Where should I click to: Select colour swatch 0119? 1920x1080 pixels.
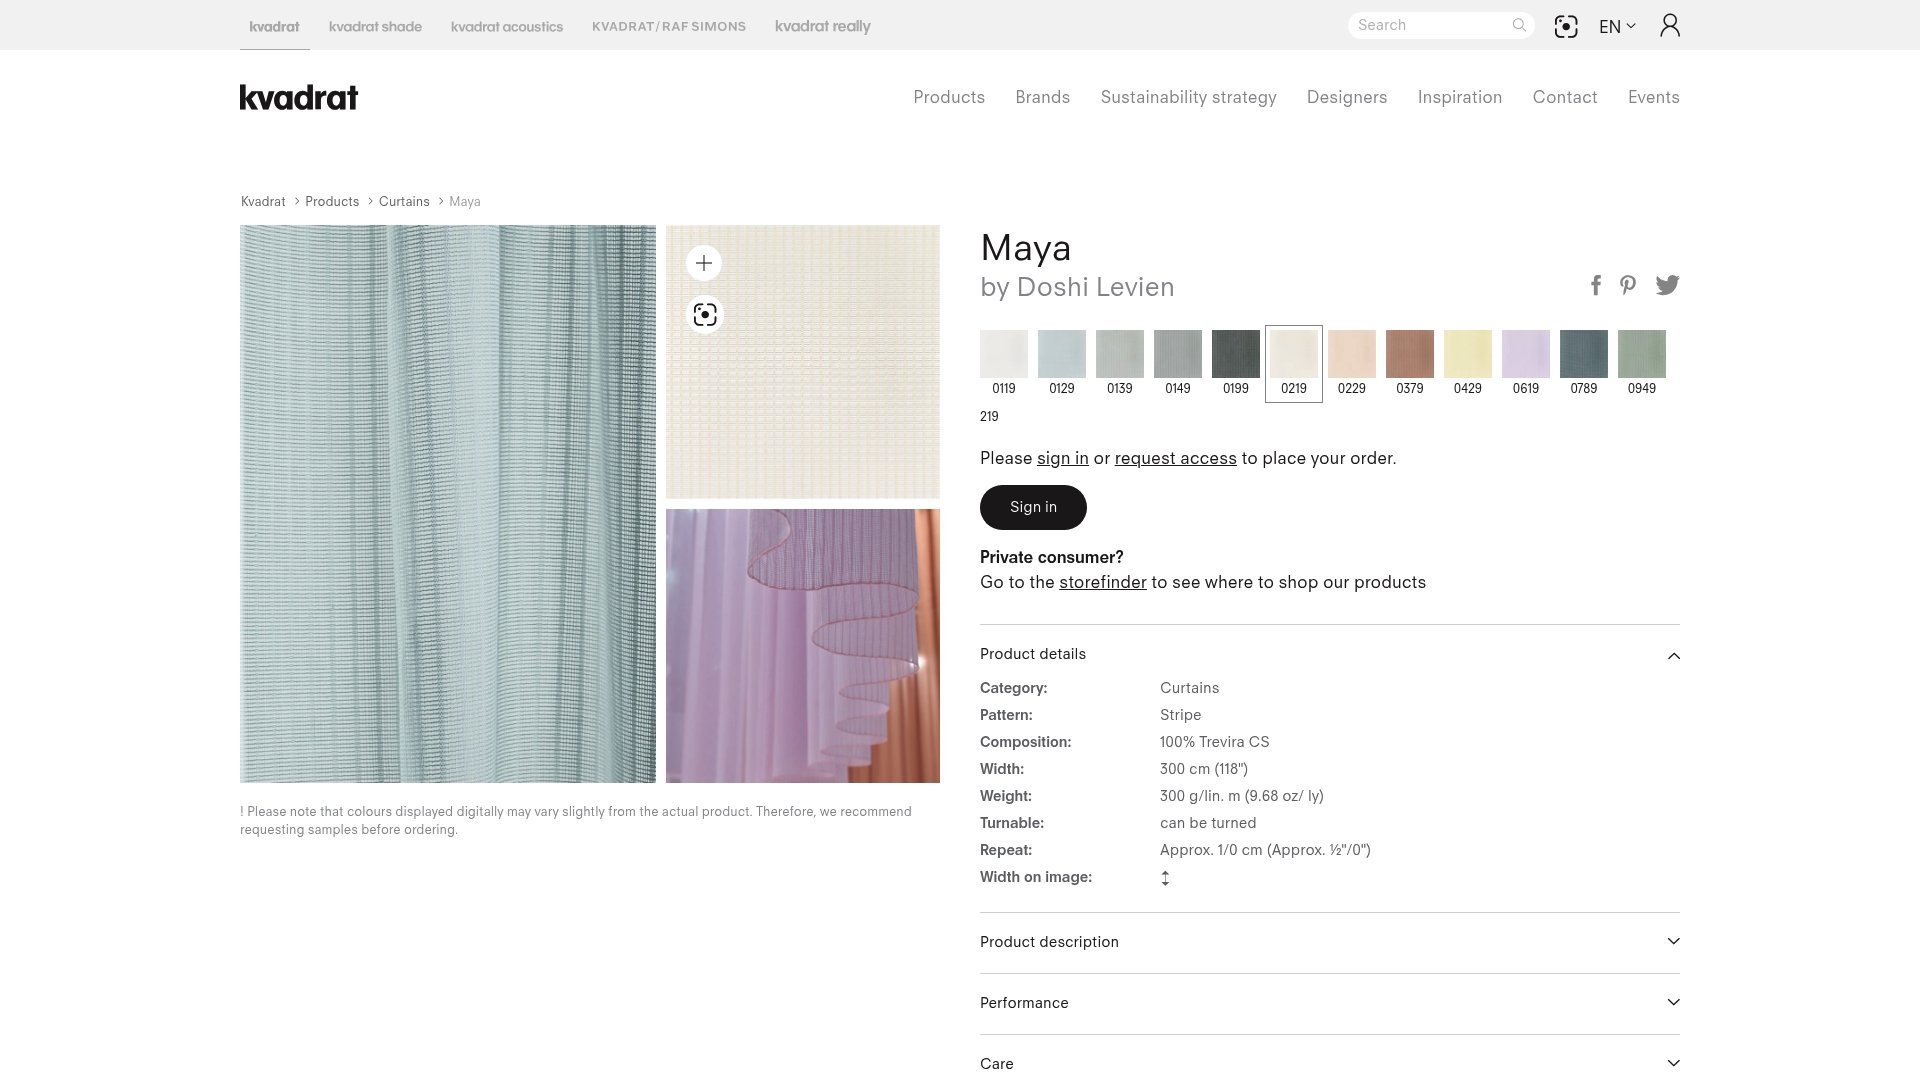[1004, 354]
